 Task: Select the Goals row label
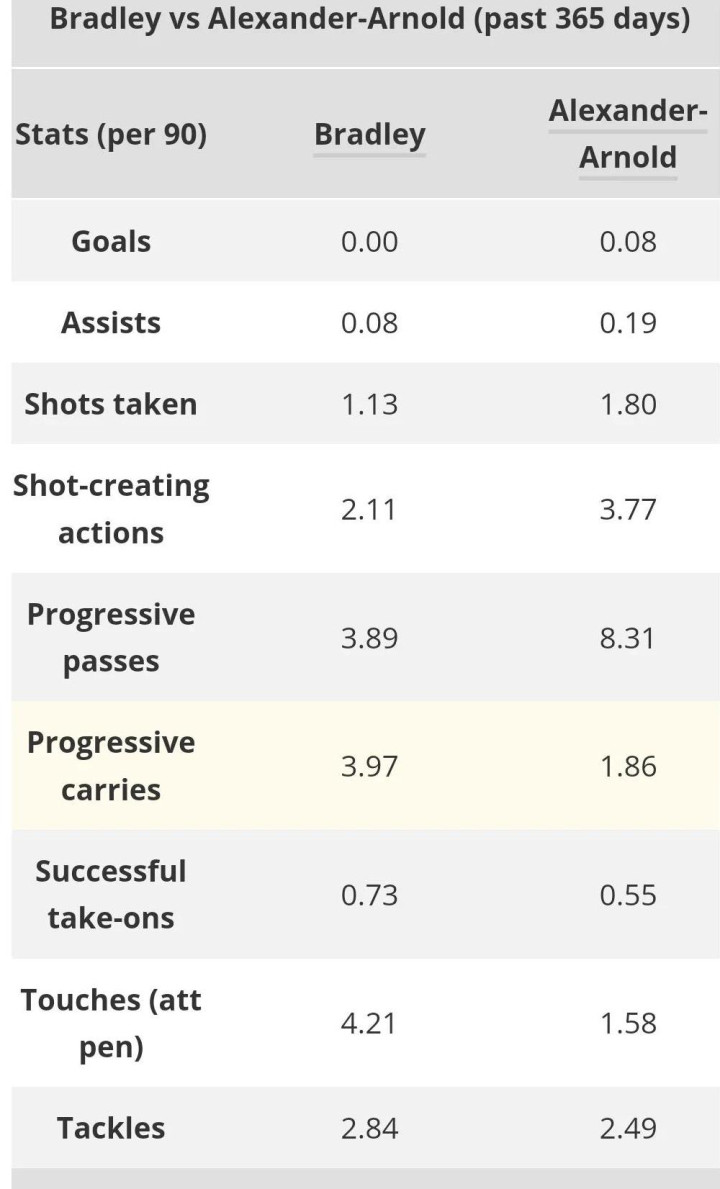coord(111,241)
